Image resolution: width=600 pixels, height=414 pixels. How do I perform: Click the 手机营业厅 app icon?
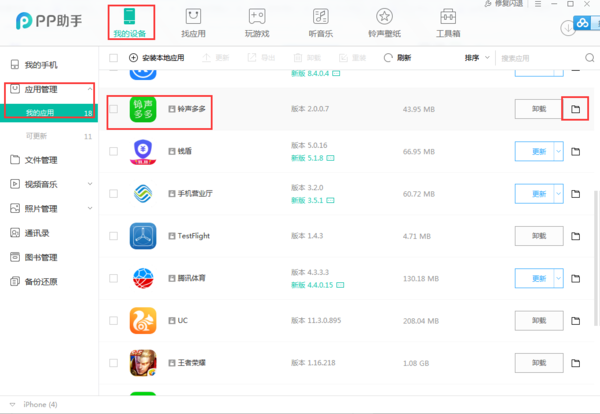[x=143, y=194]
